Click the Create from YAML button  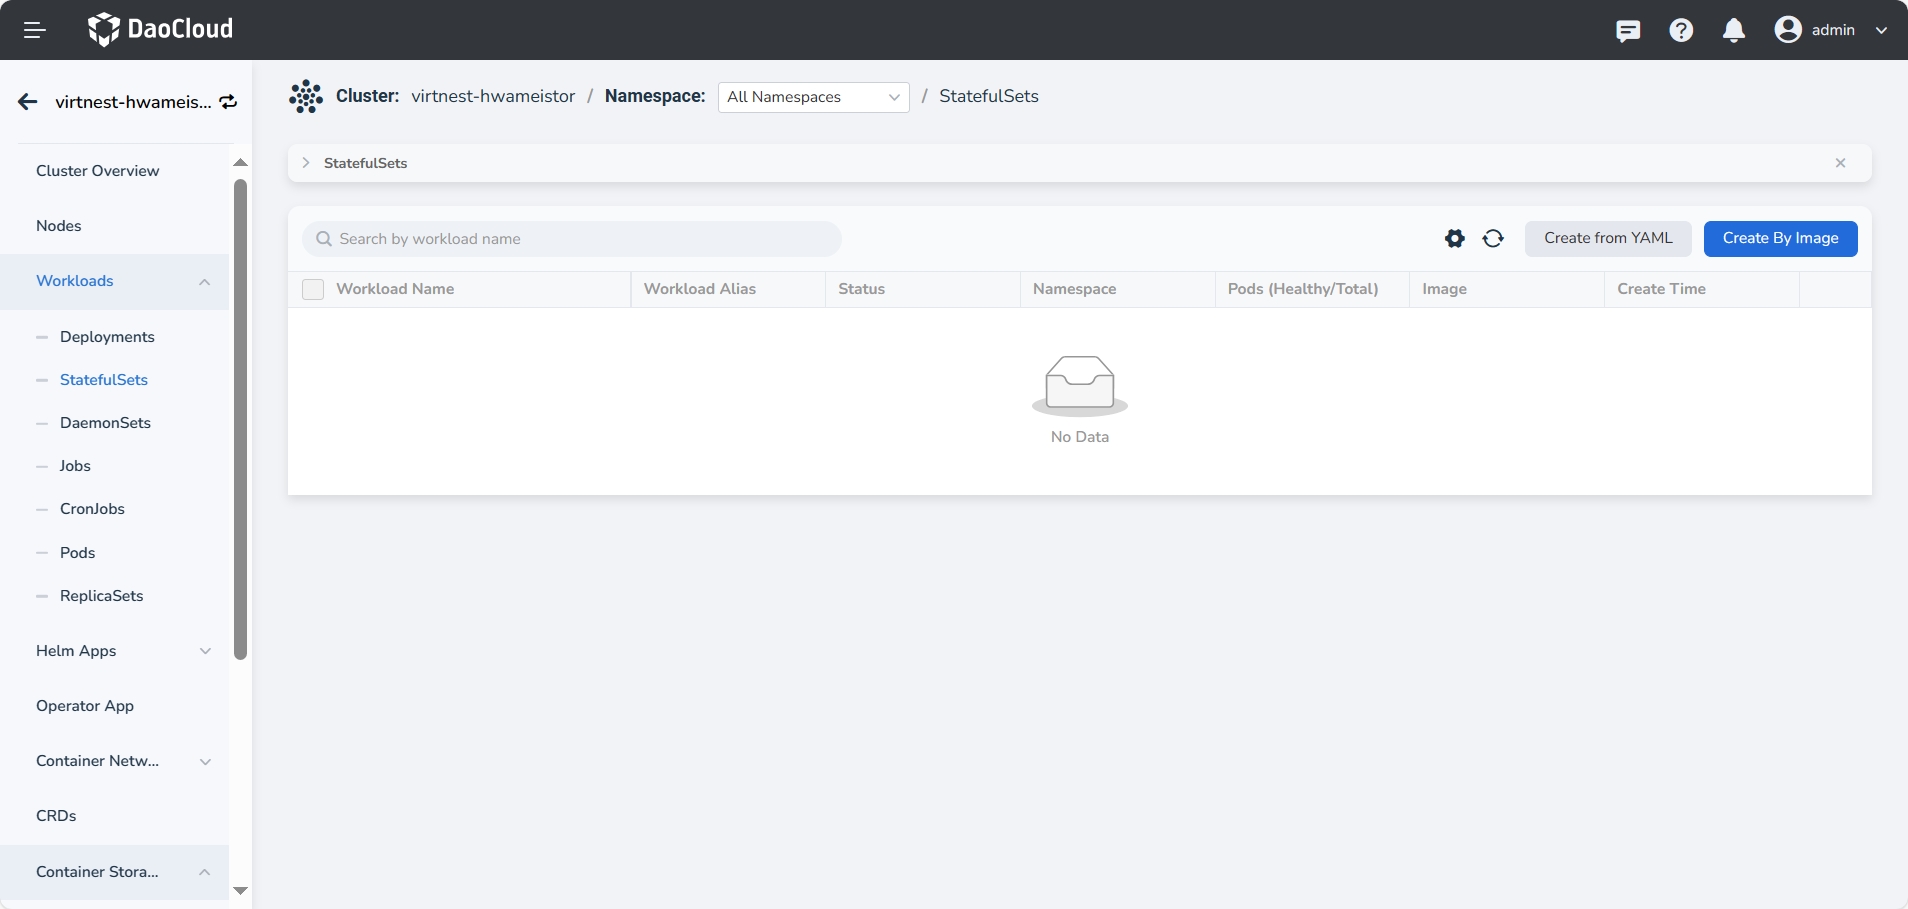coord(1607,239)
